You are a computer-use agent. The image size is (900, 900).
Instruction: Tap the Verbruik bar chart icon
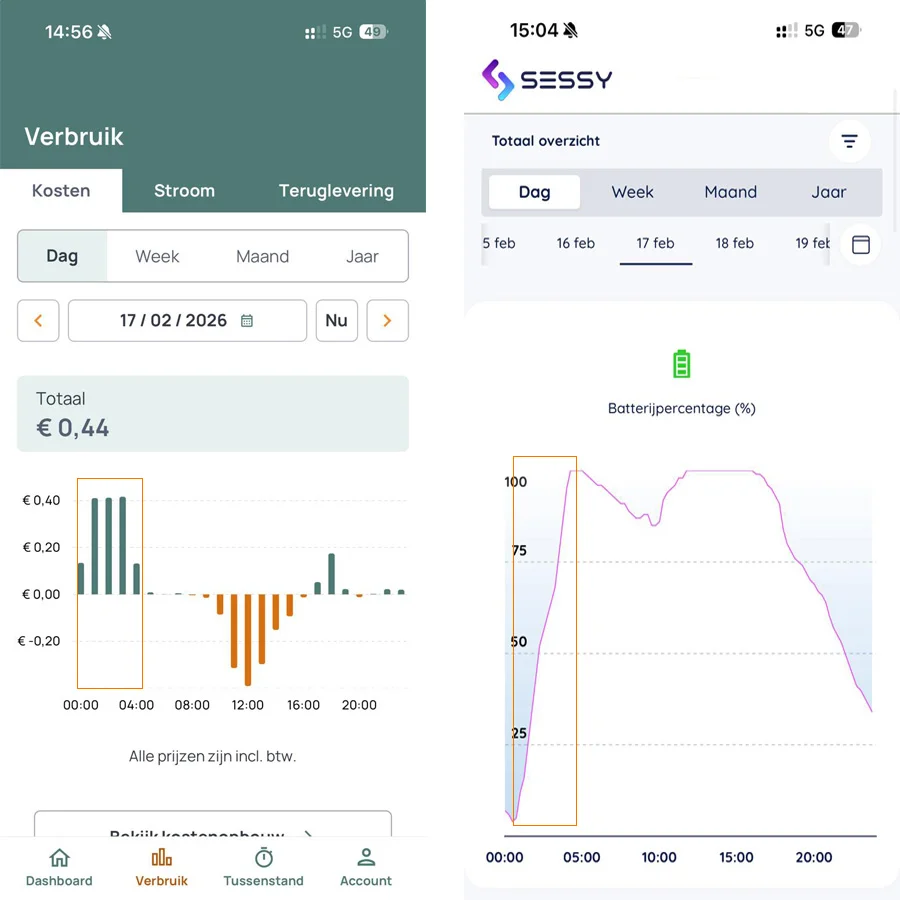(x=161, y=858)
